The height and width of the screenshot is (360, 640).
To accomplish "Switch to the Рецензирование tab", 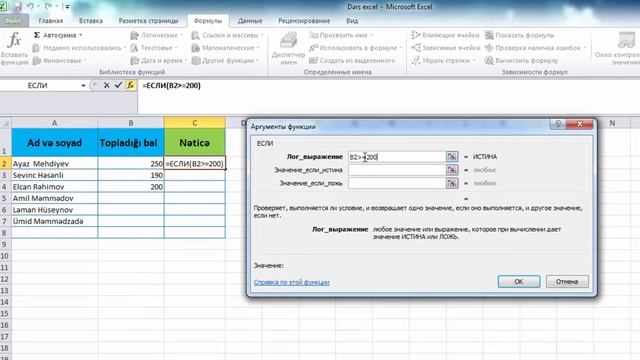I will point(304,20).
